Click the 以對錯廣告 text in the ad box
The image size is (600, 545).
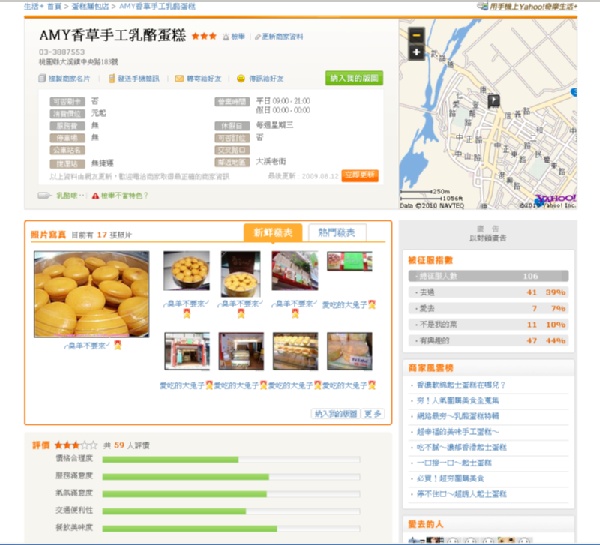[x=488, y=238]
